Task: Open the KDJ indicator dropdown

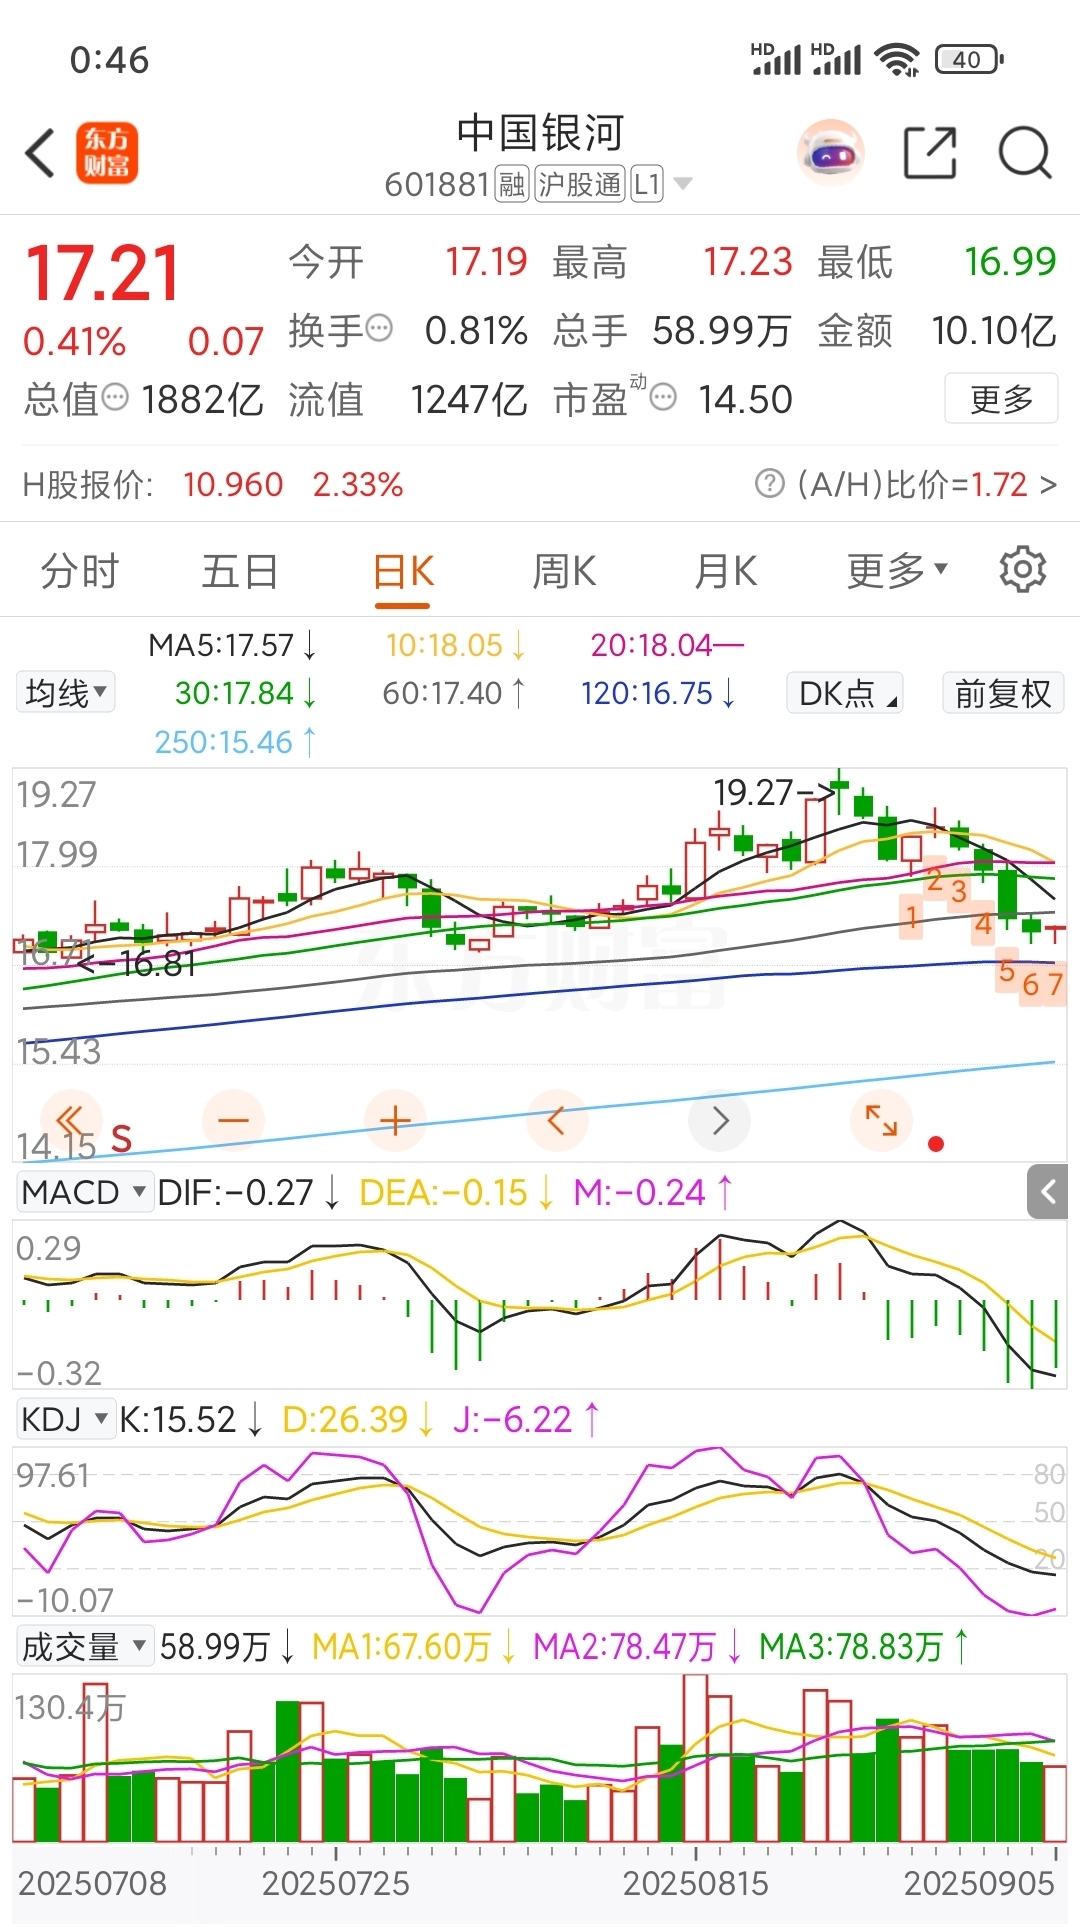Action: point(64,1419)
